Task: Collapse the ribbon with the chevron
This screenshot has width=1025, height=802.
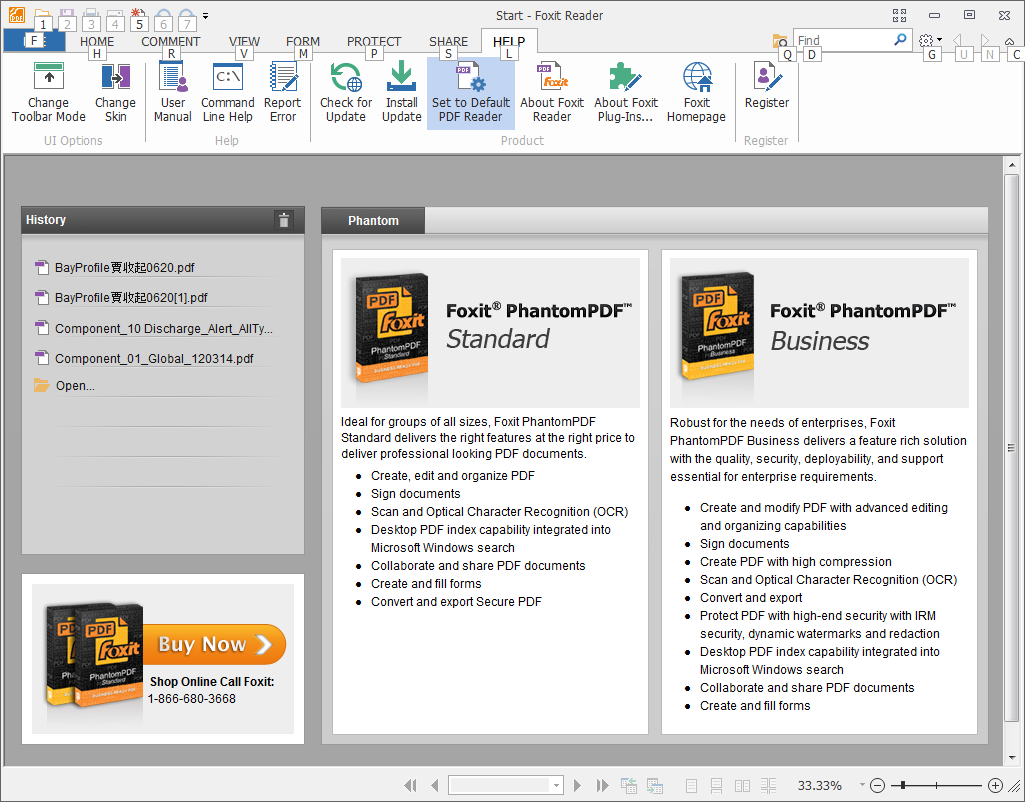Action: pos(1010,41)
